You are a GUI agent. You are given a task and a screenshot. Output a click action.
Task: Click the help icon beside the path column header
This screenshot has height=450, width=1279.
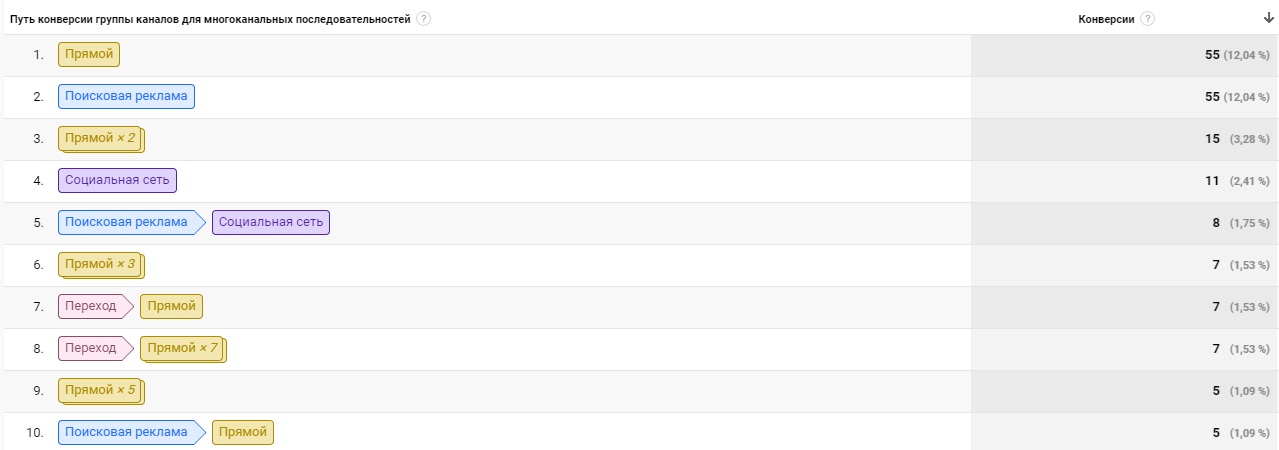click(424, 19)
